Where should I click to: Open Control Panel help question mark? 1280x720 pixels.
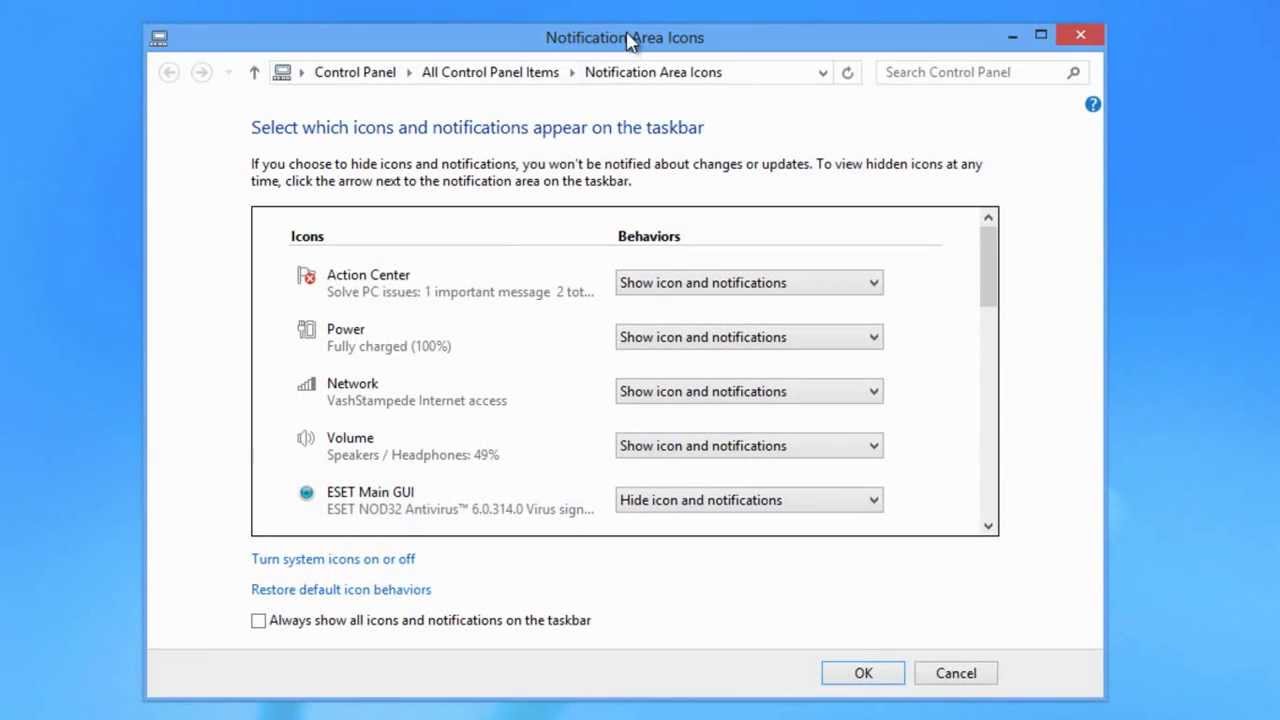click(1093, 104)
